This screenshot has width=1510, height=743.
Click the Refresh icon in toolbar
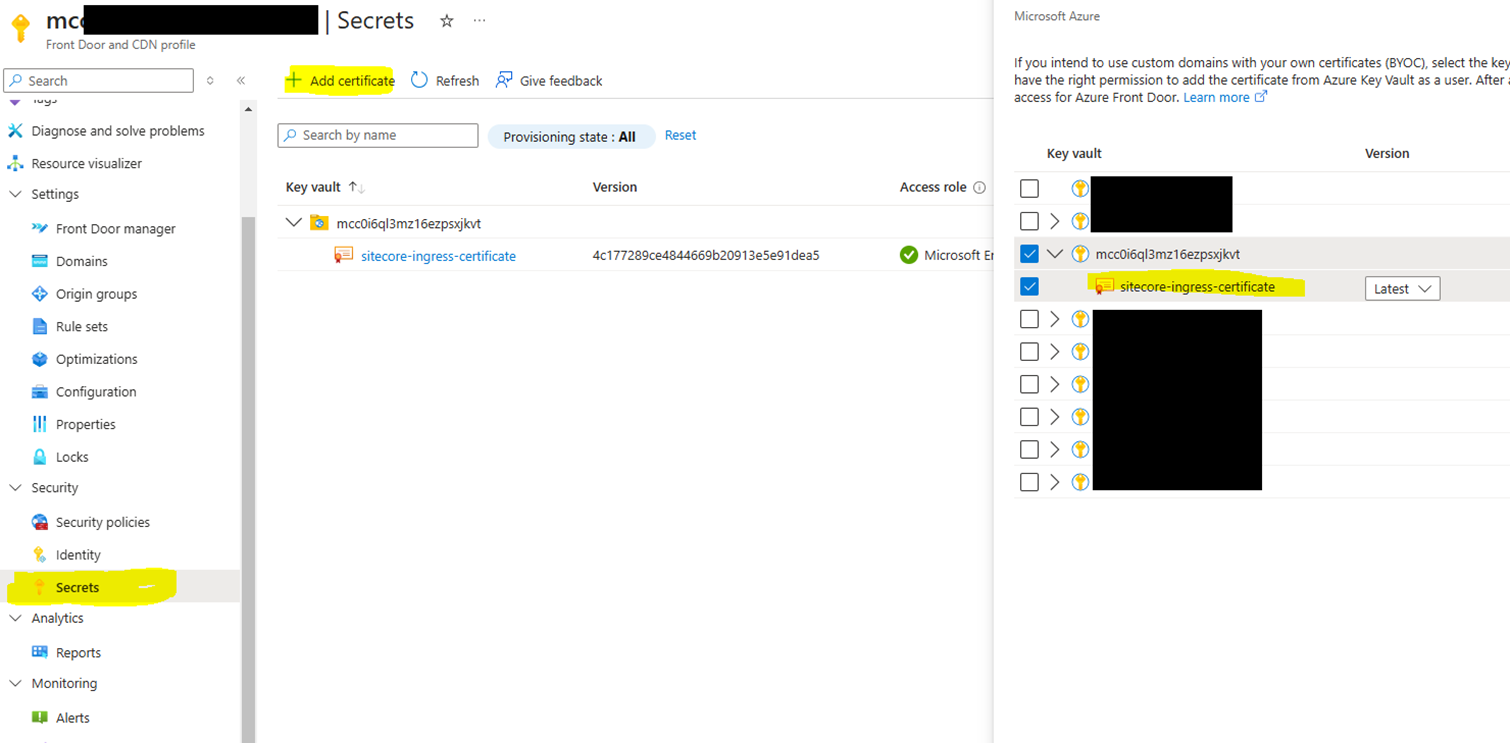(419, 80)
